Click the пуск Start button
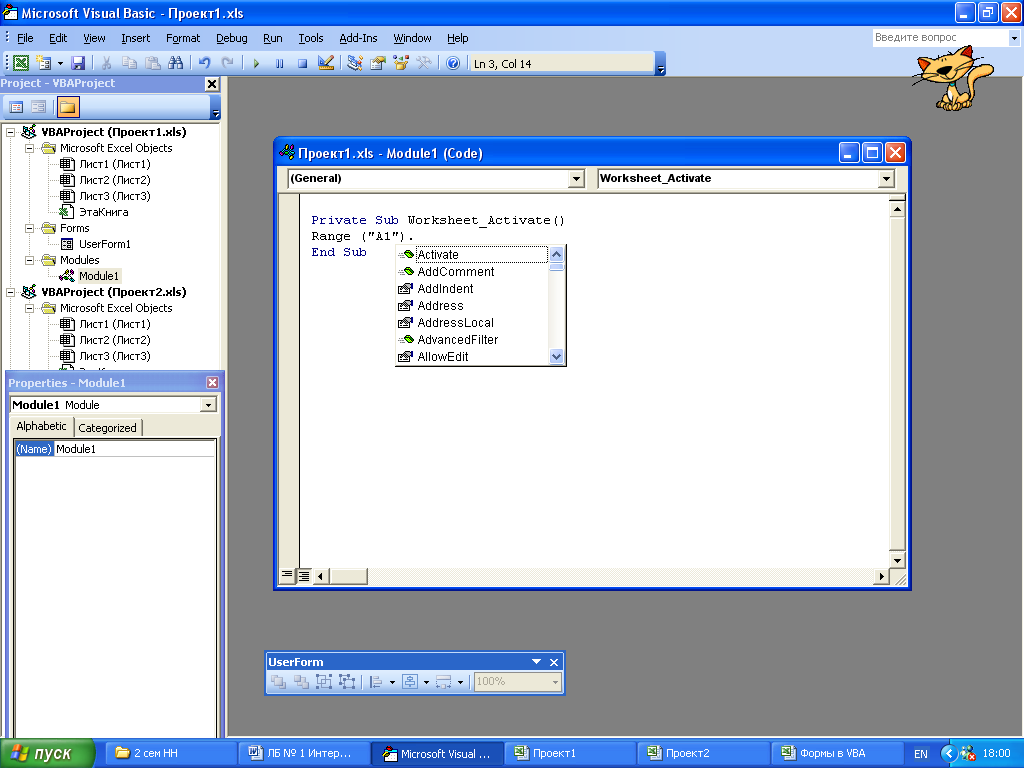Screen dimensions: 1024x768 (x=46, y=754)
